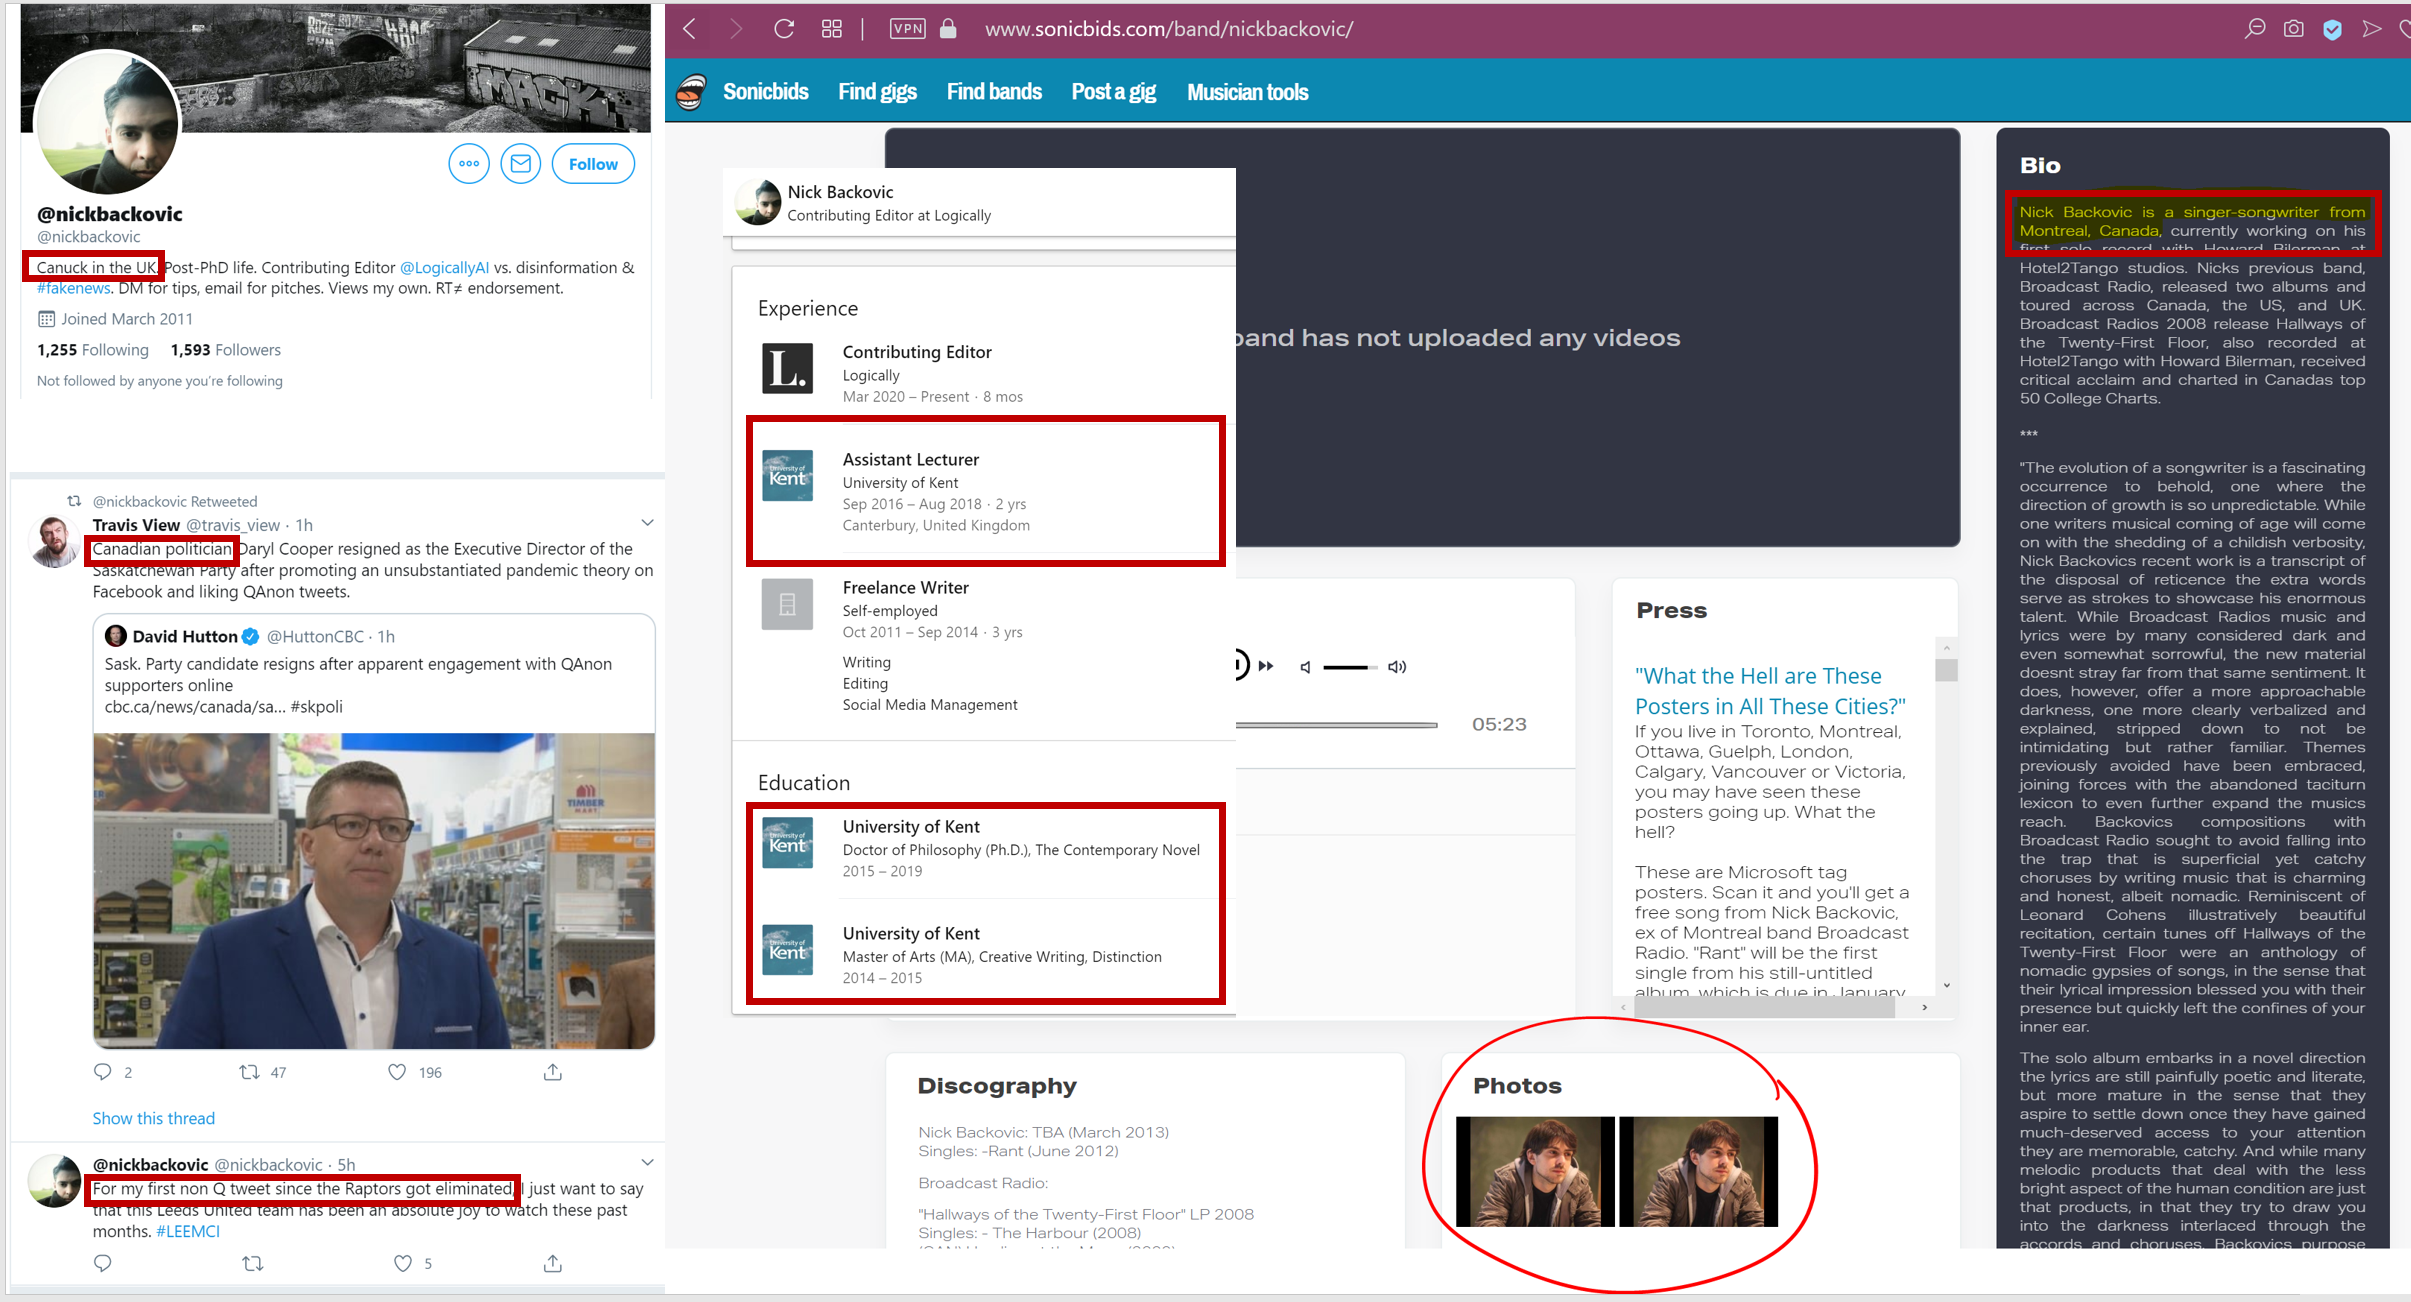Expand the Leeds United tweet options chevron
Screen dimensions: 2411x1302
coord(647,1162)
